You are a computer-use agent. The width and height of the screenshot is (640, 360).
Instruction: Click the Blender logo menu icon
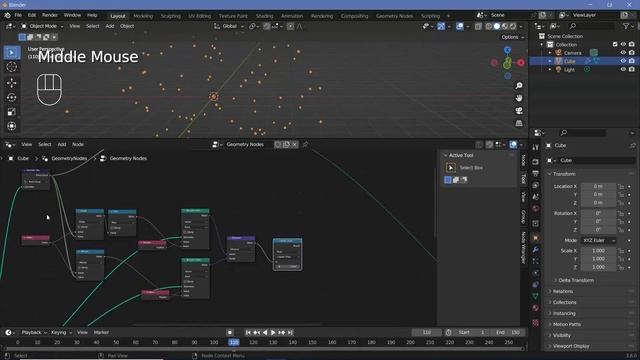pyautogui.click(x=7, y=15)
